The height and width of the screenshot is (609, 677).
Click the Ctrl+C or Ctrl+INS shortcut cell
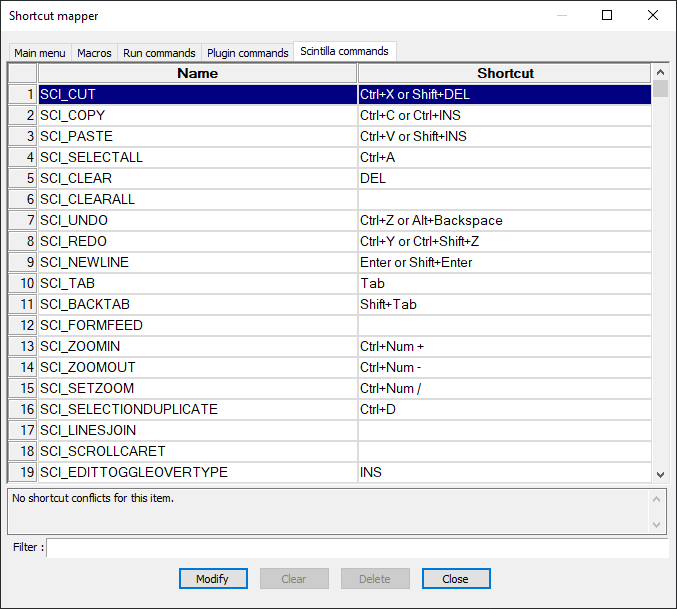505,115
